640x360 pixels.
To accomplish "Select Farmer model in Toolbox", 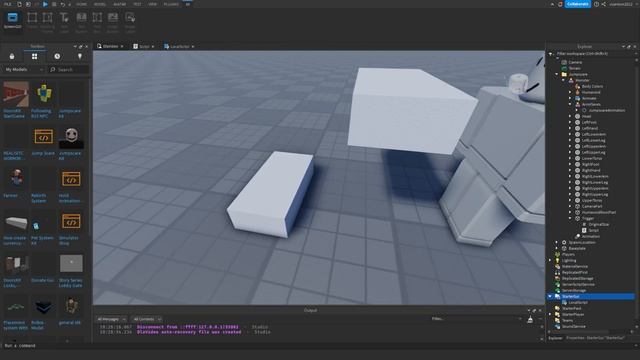I will [16, 179].
